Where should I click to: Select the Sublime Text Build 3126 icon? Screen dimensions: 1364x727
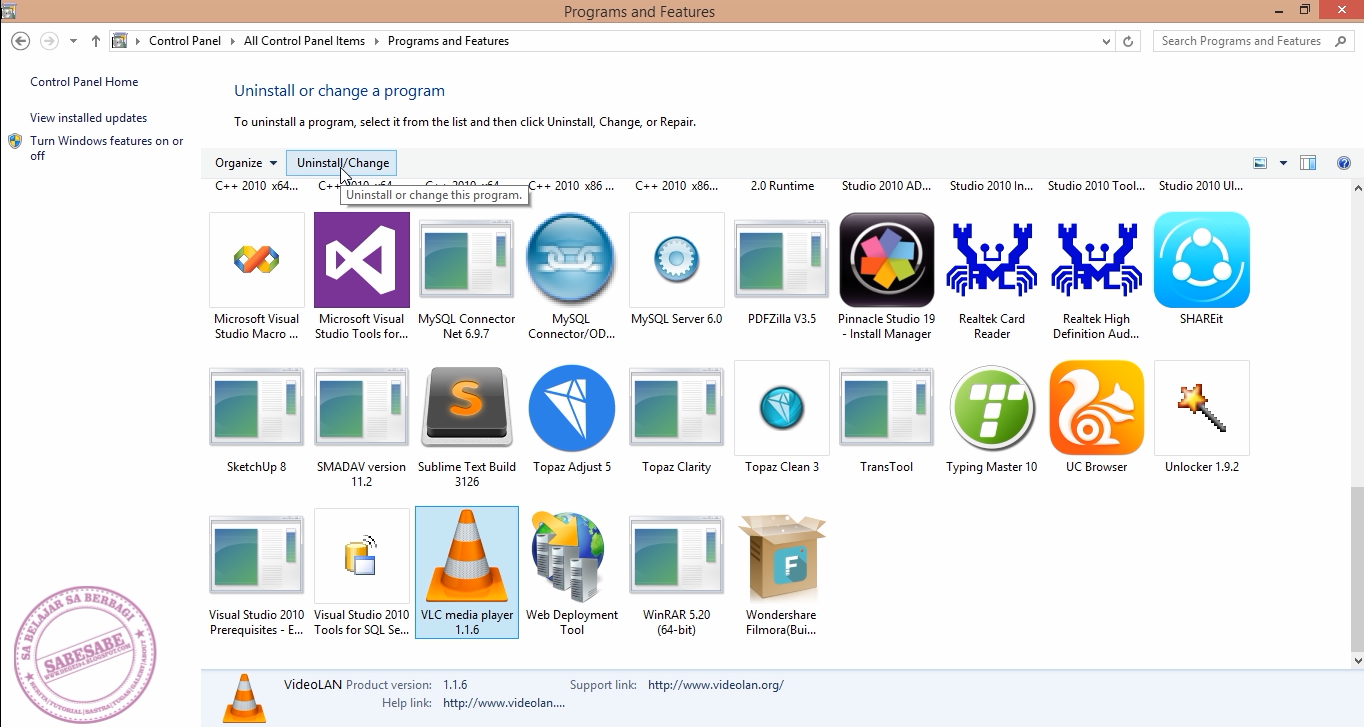pos(467,408)
